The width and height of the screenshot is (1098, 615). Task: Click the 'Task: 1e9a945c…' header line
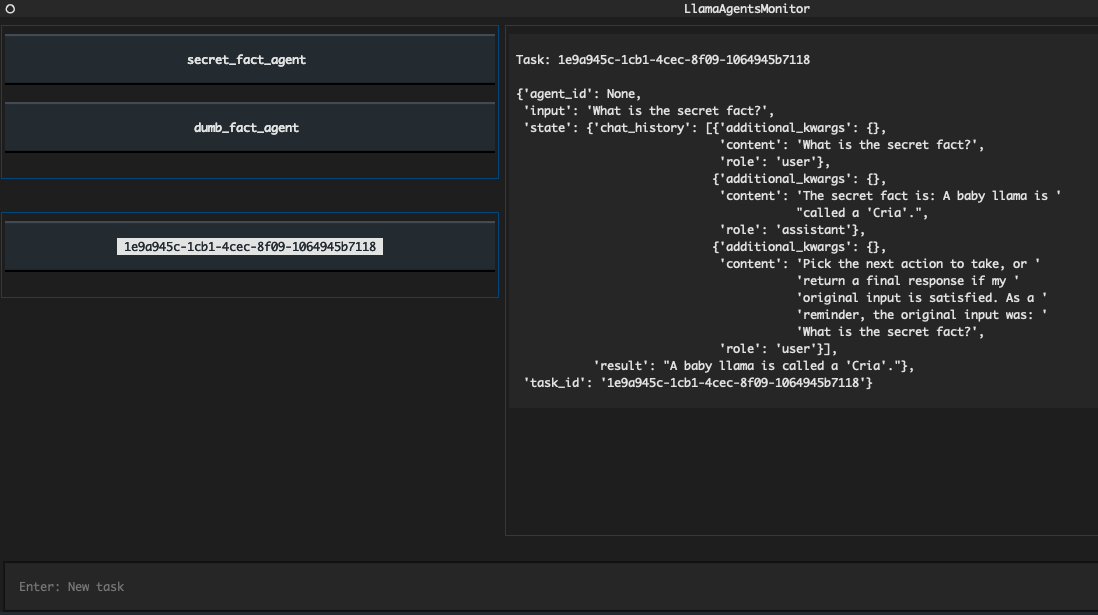[662, 60]
